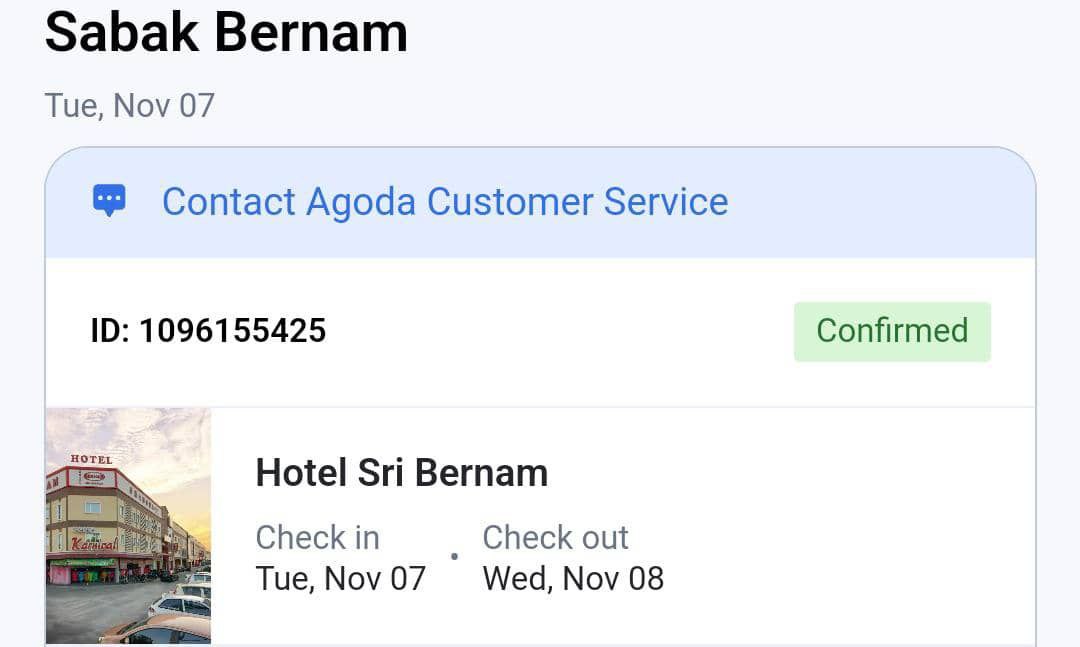Click the red HOTEL sign in the photo
The height and width of the screenshot is (647, 1080).
(x=91, y=459)
